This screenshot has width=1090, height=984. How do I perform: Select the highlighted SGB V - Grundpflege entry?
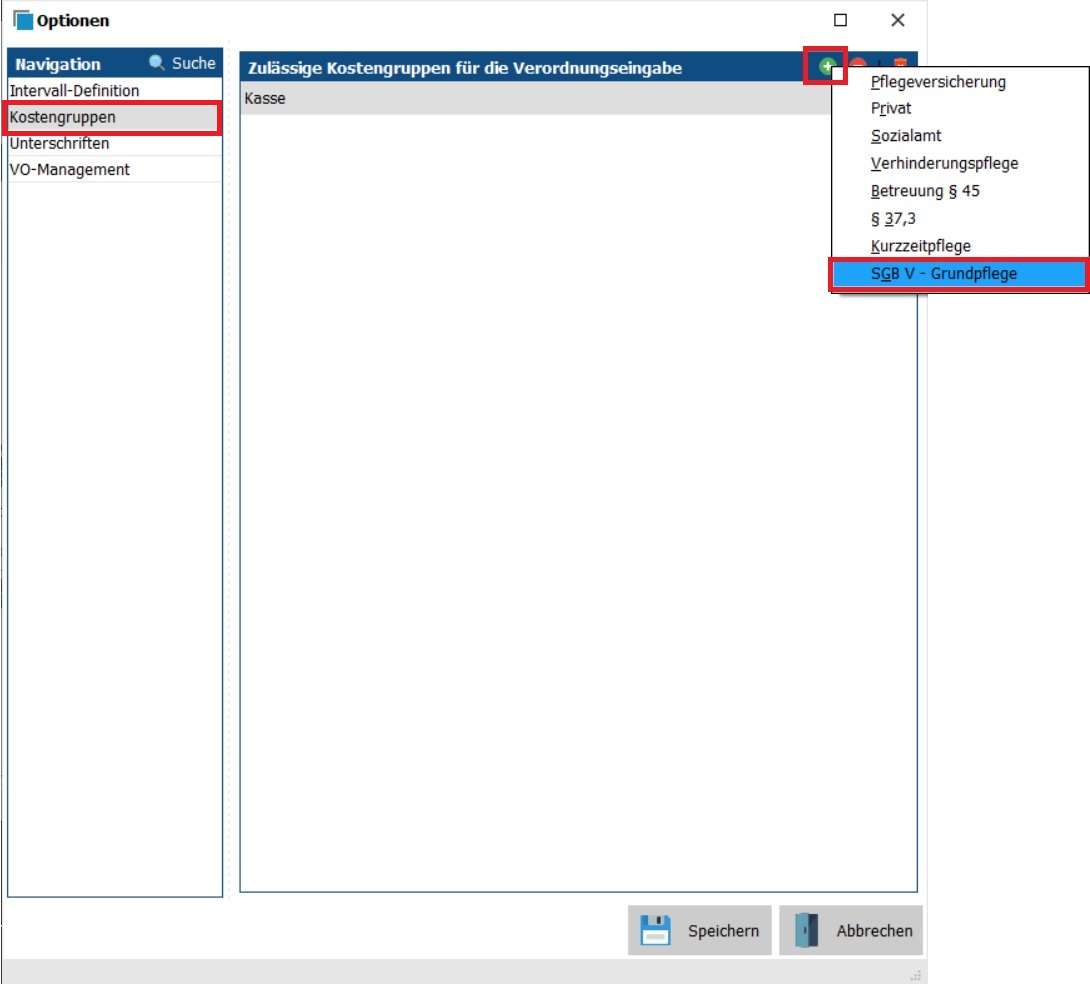[943, 273]
